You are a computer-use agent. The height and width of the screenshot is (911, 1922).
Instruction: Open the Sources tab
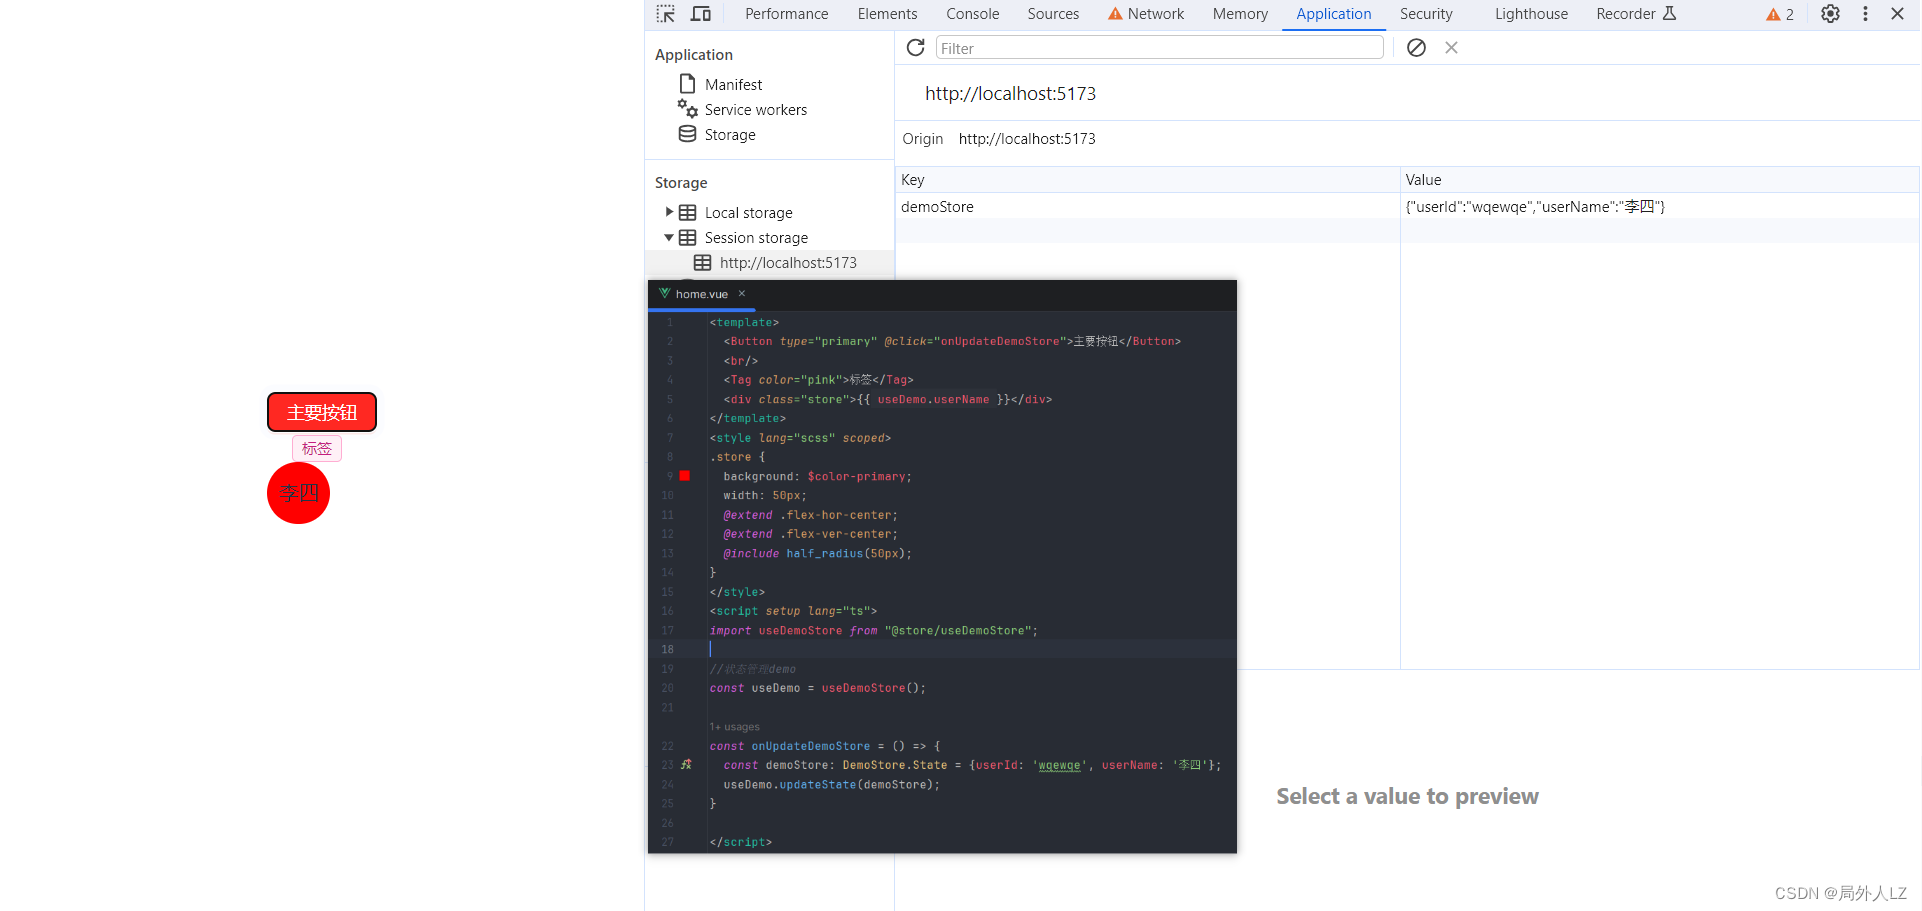pyautogui.click(x=1053, y=14)
